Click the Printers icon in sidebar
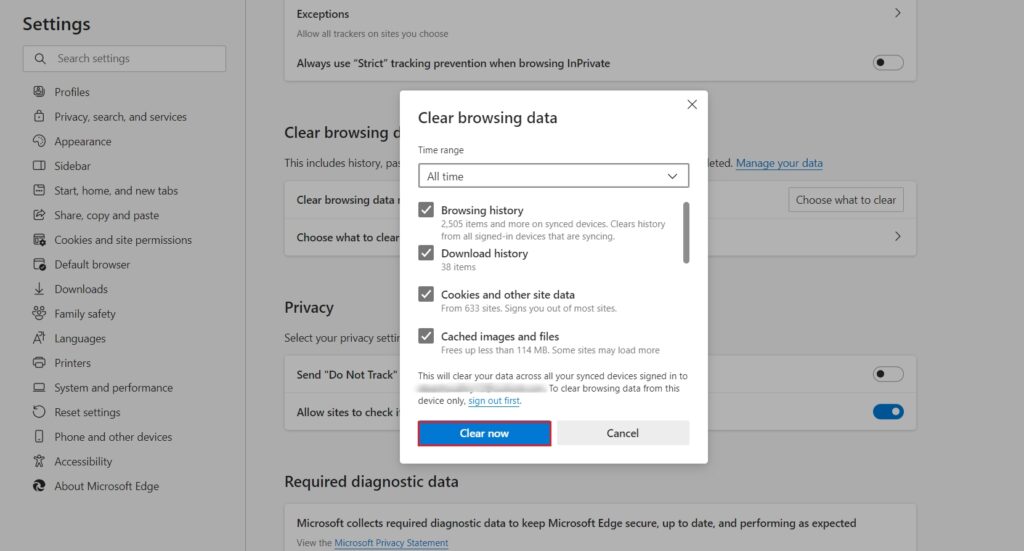 (x=39, y=363)
